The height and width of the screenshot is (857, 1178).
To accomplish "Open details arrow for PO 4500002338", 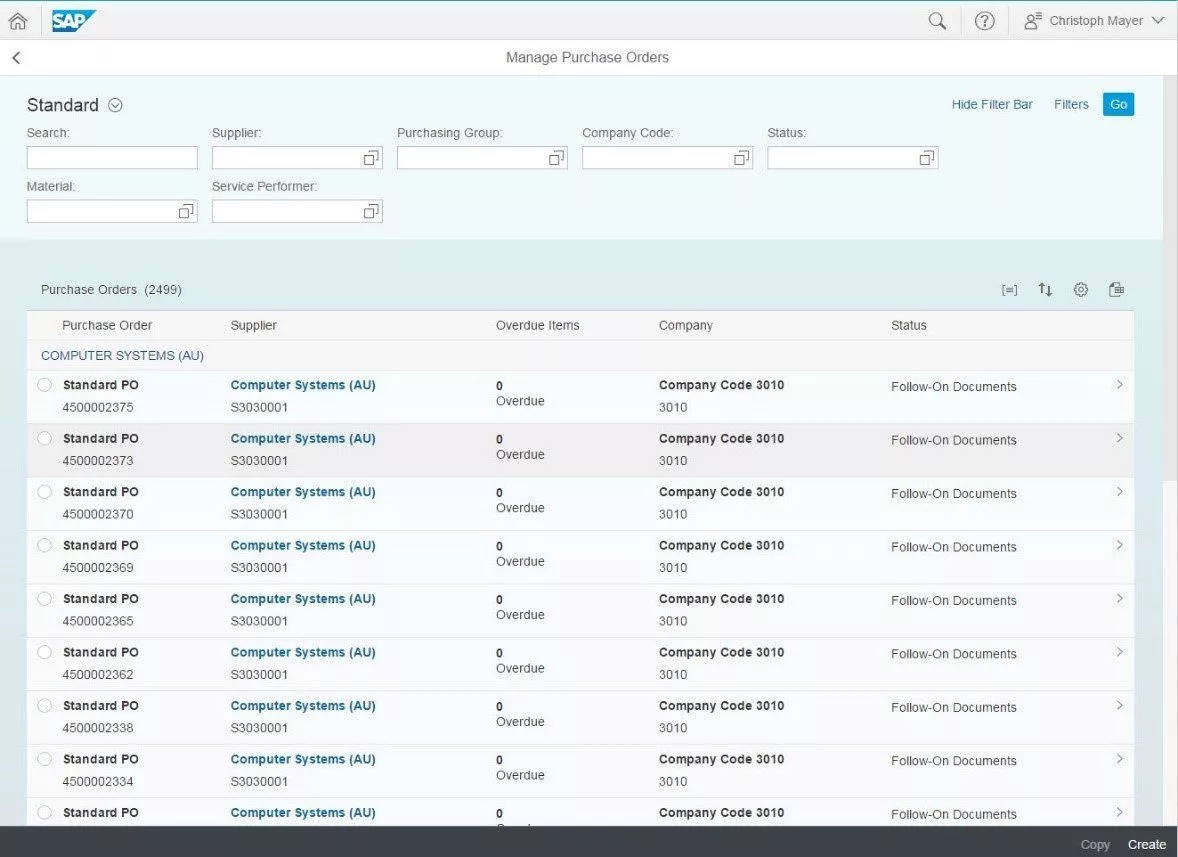I will pyautogui.click(x=1119, y=705).
